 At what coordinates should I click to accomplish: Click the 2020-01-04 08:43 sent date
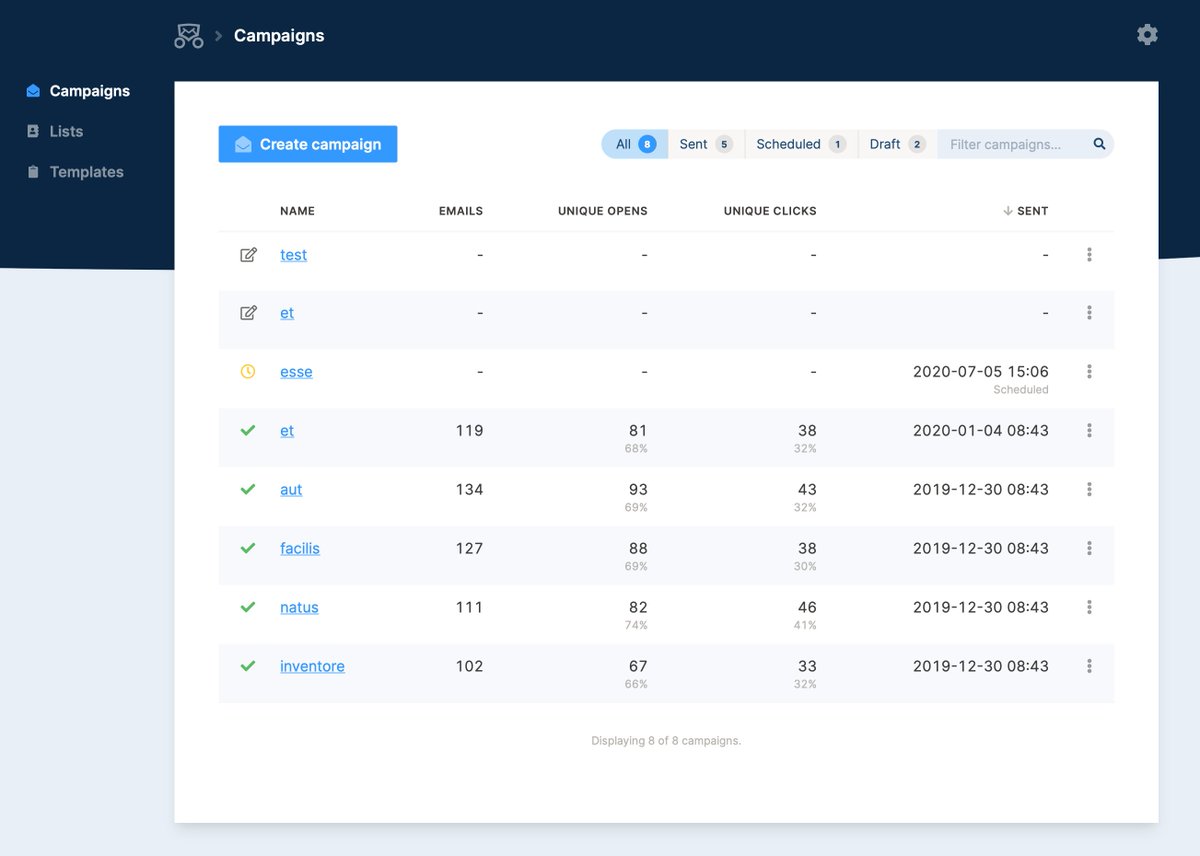coord(981,431)
